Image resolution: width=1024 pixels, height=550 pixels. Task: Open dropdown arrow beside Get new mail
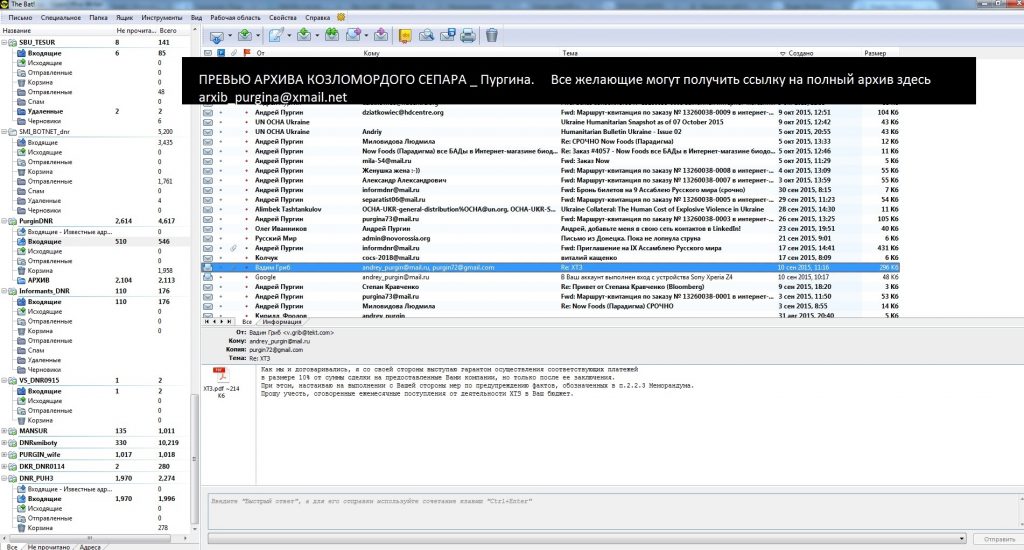230,37
